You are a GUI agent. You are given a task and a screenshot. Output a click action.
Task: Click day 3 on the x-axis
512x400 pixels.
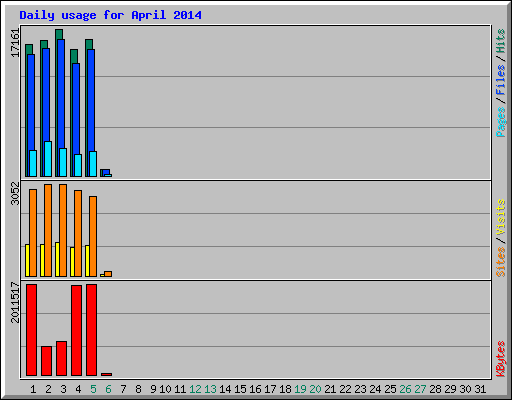point(63,389)
